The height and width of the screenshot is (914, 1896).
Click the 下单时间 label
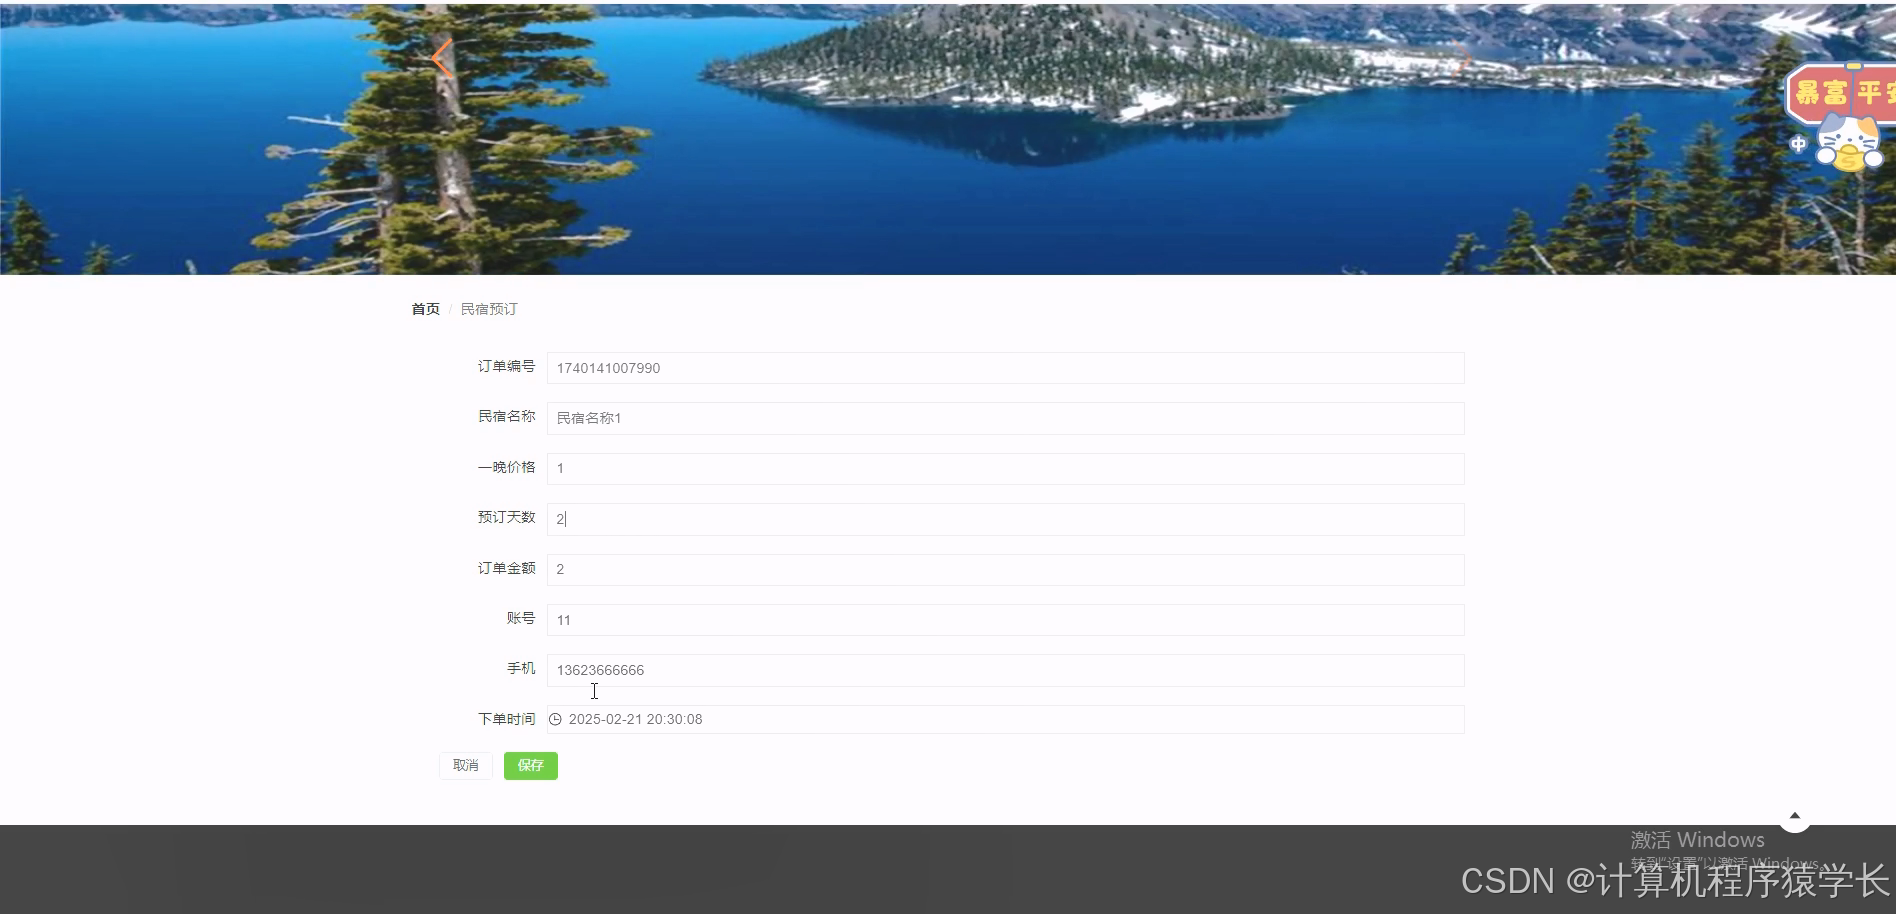click(x=506, y=719)
